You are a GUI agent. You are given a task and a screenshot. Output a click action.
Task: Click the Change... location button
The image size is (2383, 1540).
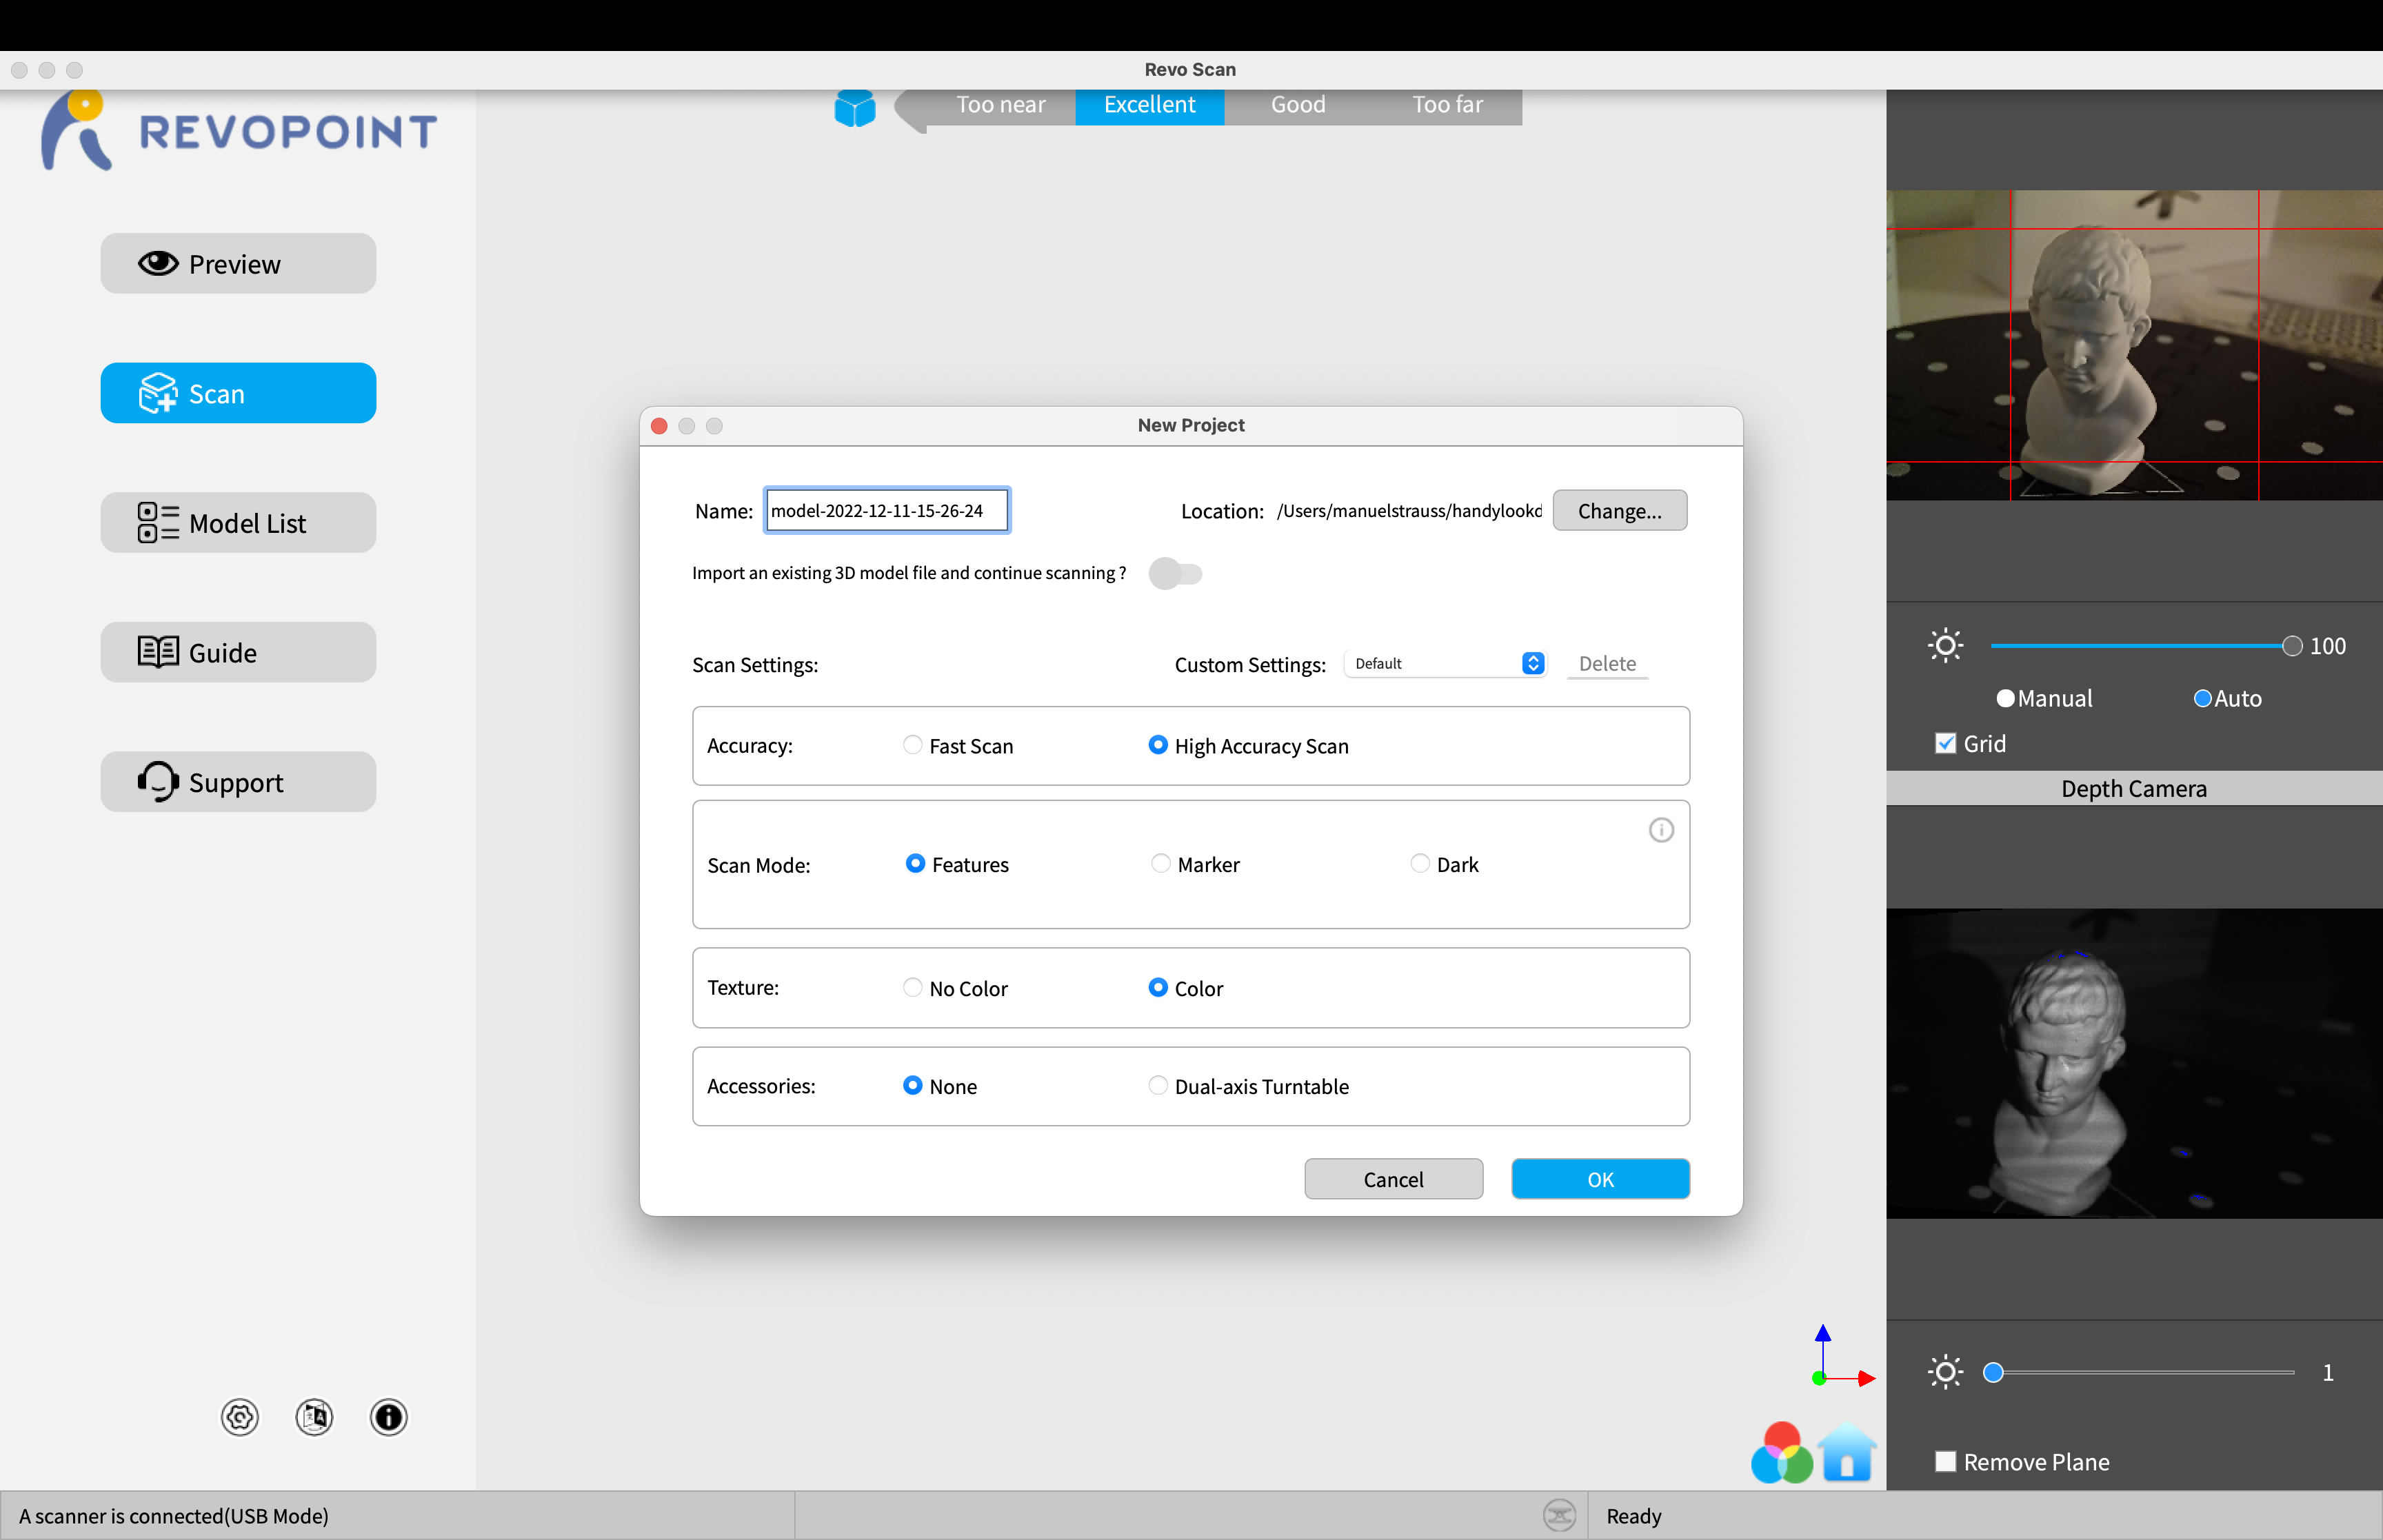1618,510
